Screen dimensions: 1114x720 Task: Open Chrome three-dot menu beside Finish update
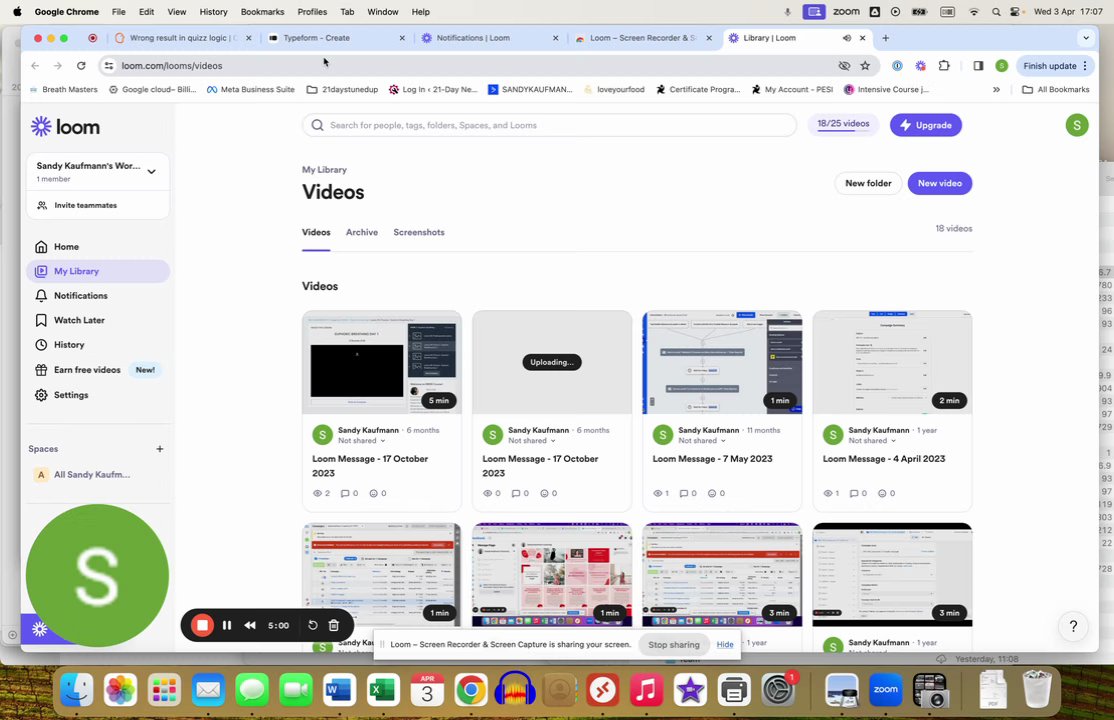tap(1085, 65)
